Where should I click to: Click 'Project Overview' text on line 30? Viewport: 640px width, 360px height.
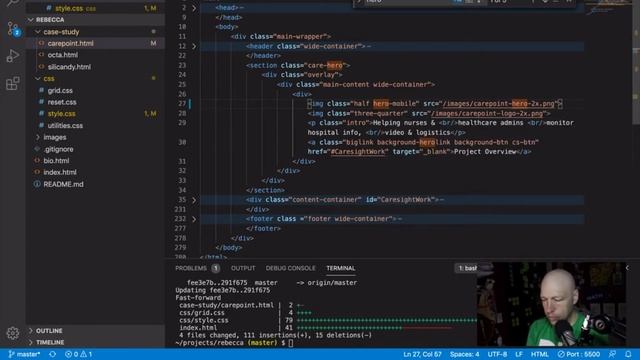coord(485,152)
